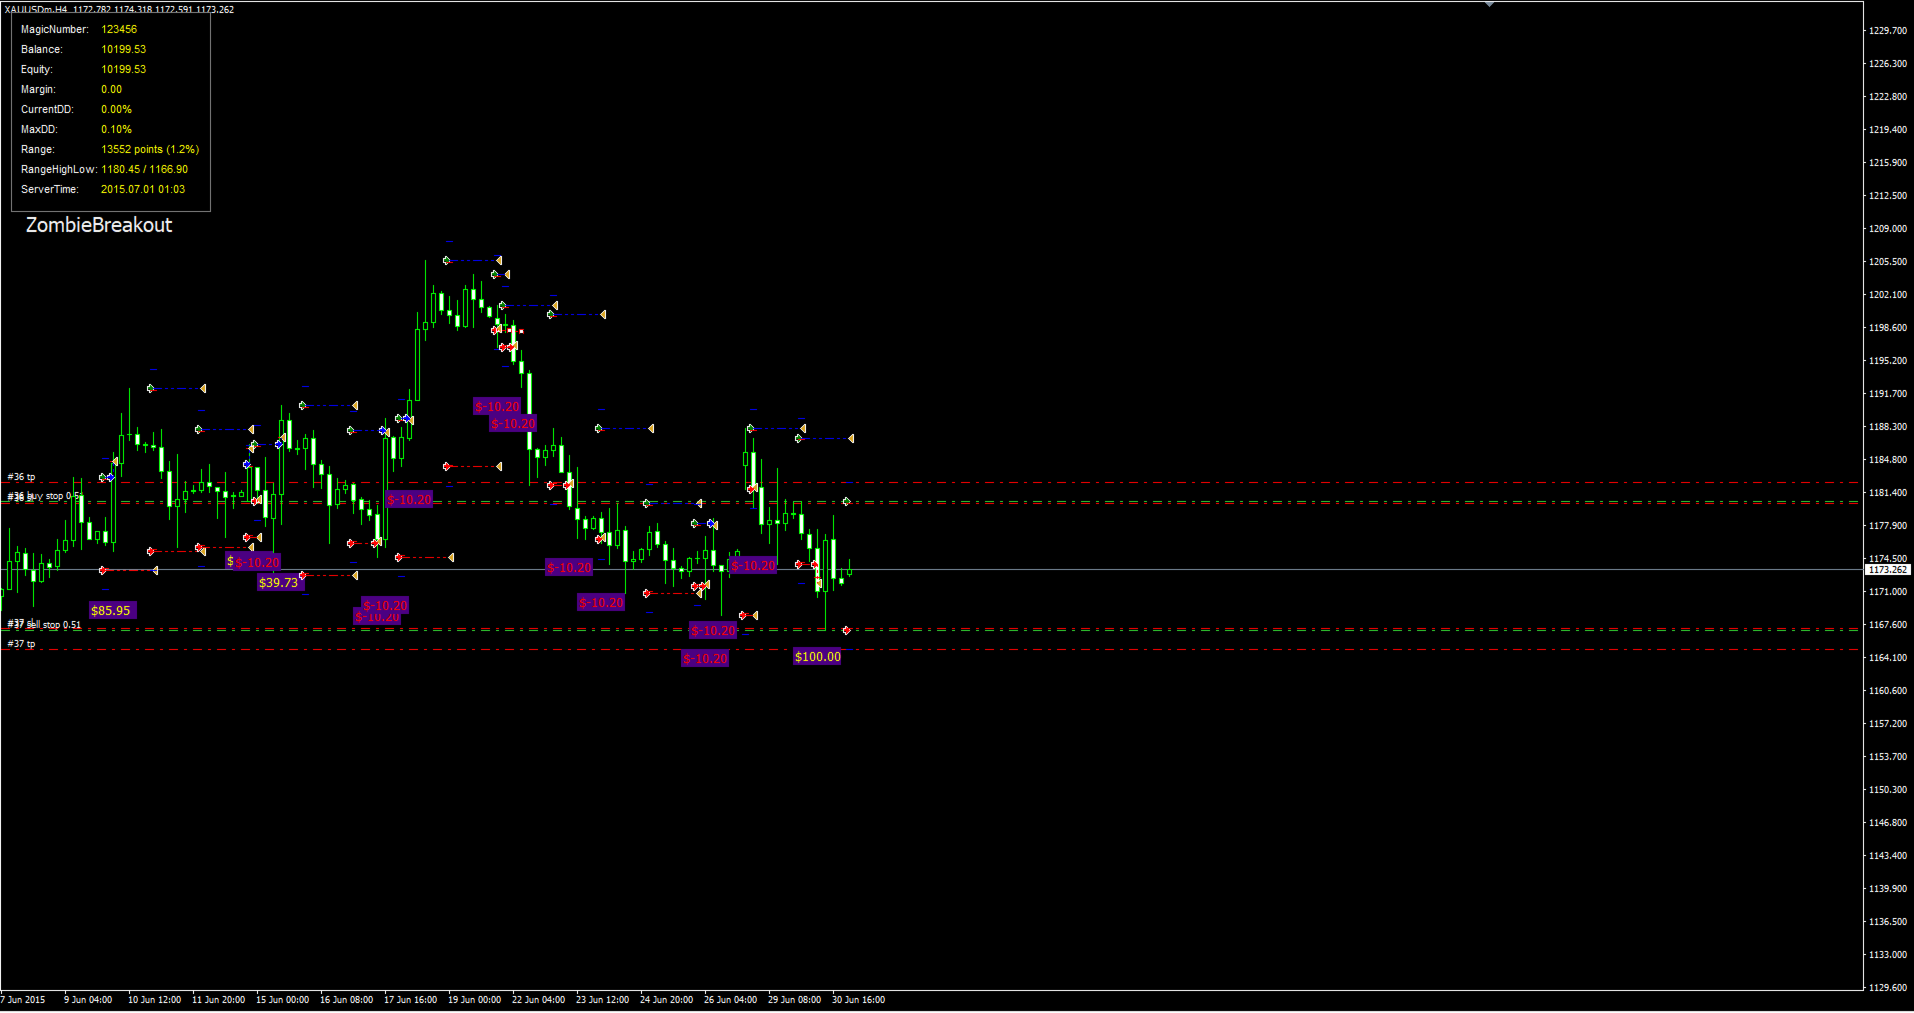Click time axis label 7 Jun 2015
This screenshot has height=1013, width=1914.
24,999
